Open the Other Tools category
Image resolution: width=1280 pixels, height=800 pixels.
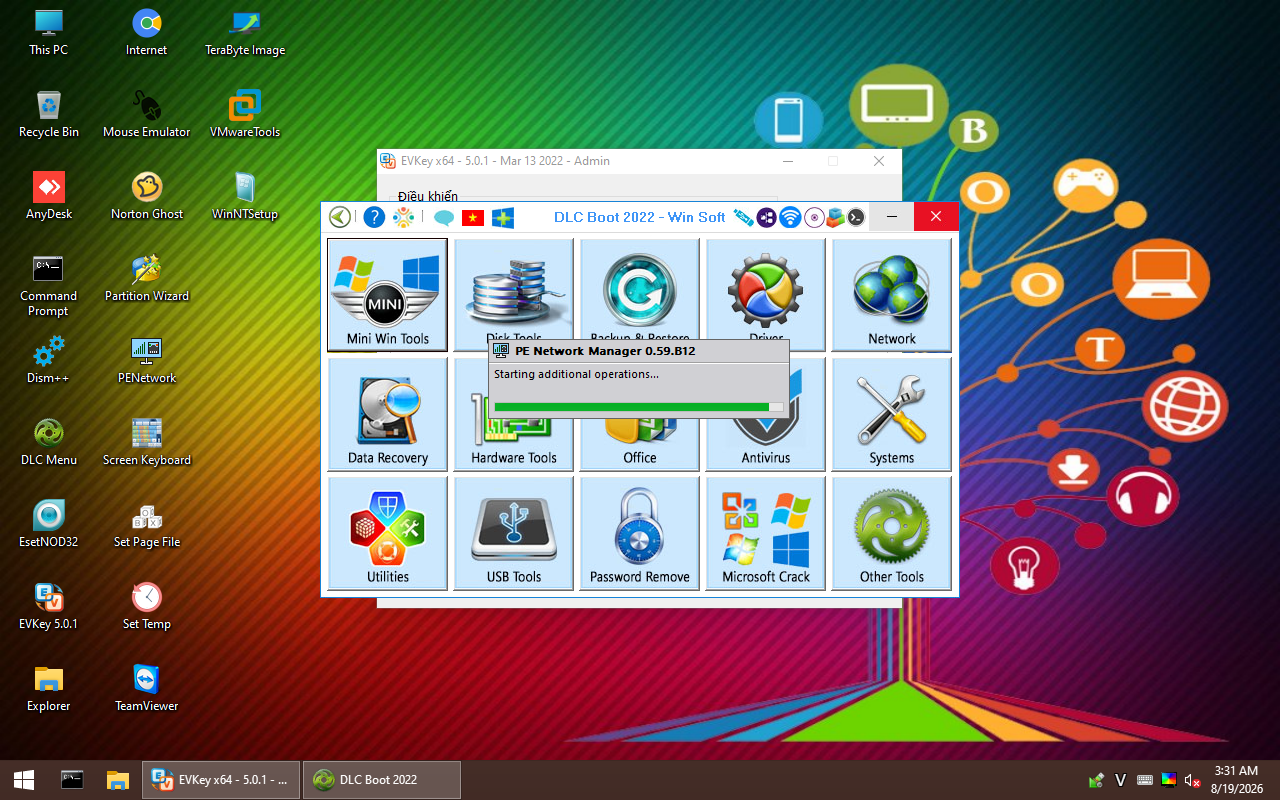tap(891, 532)
